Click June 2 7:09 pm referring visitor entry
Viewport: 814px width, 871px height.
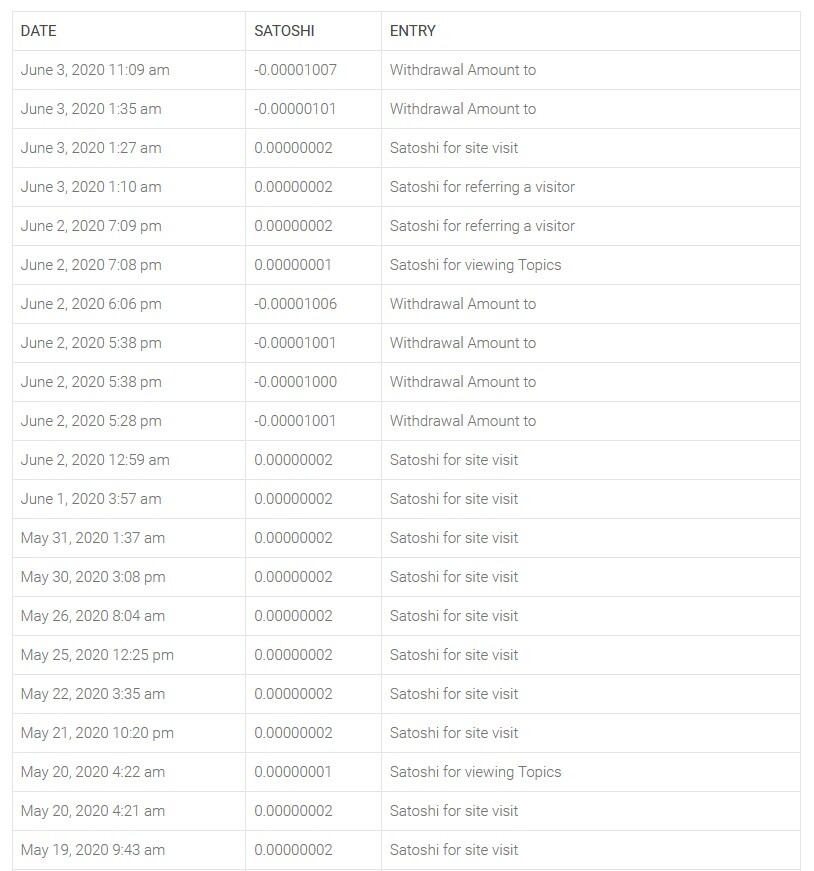(482, 226)
